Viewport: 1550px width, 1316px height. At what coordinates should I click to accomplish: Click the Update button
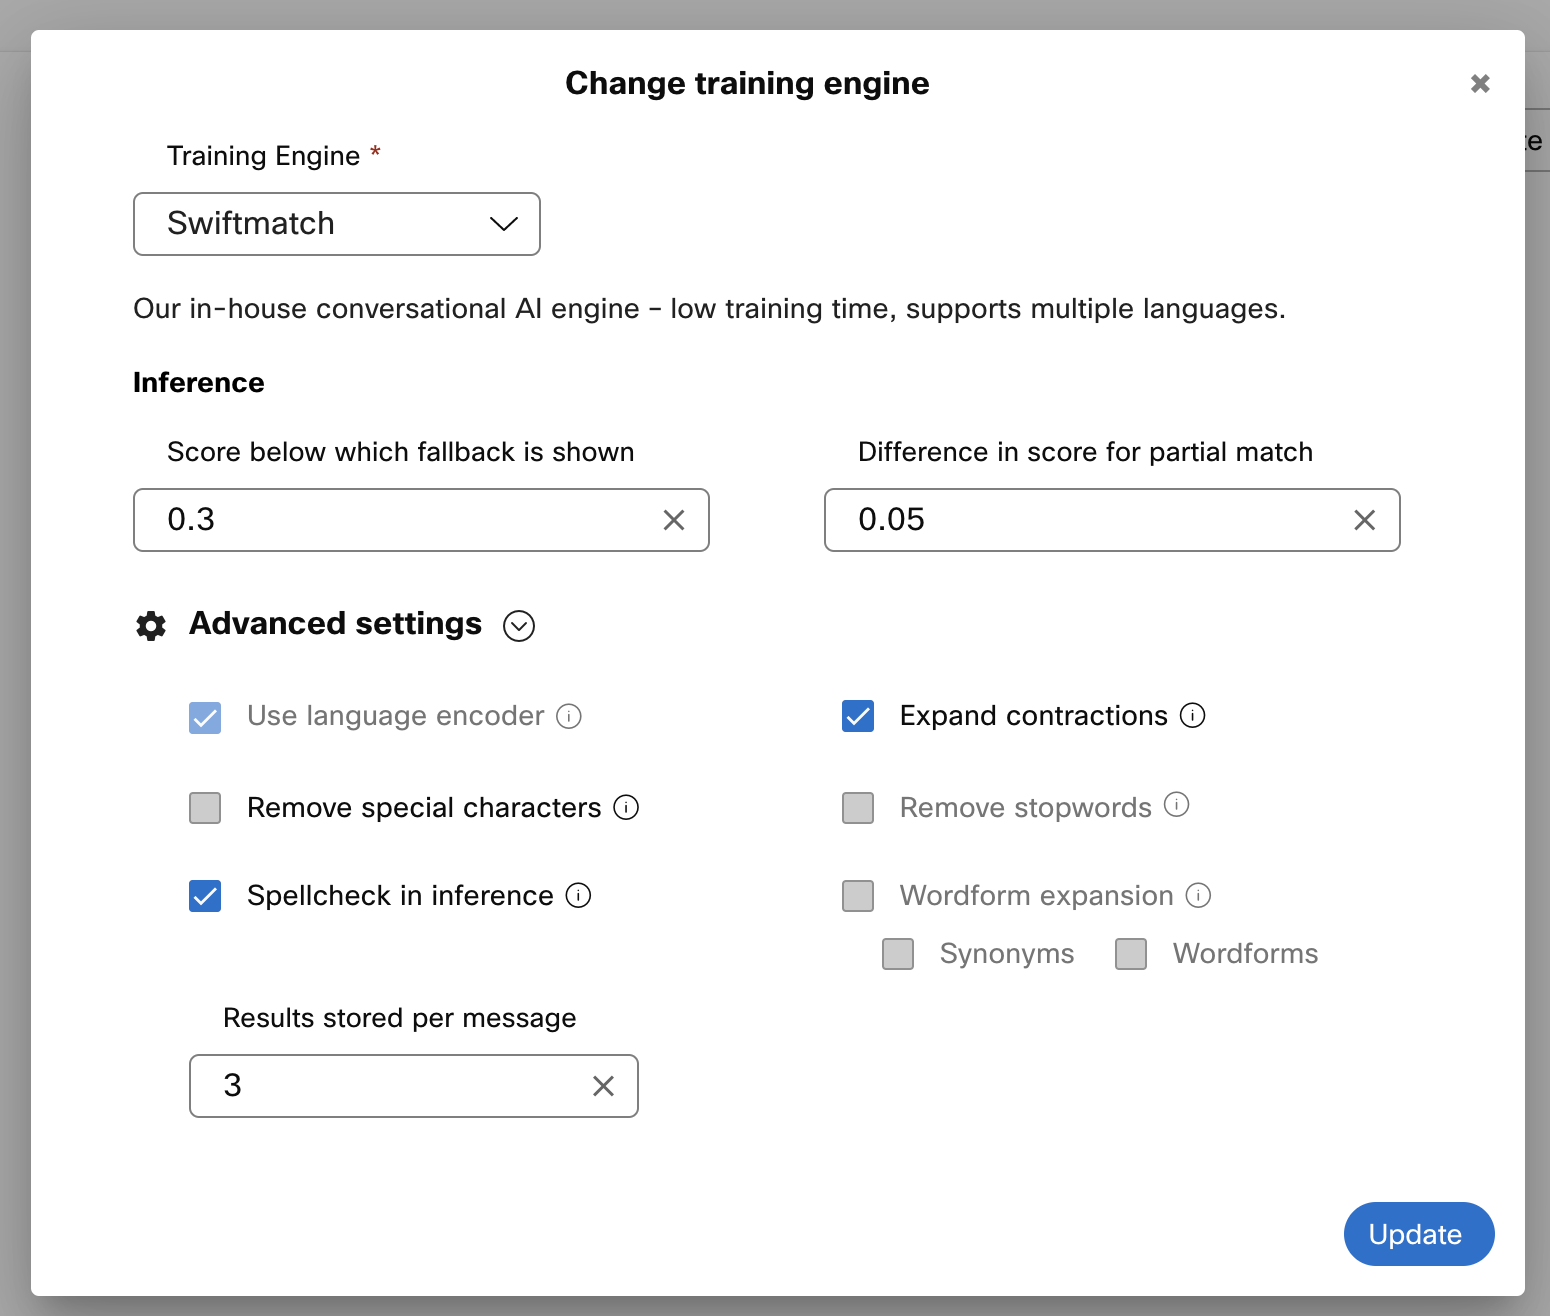(x=1419, y=1234)
